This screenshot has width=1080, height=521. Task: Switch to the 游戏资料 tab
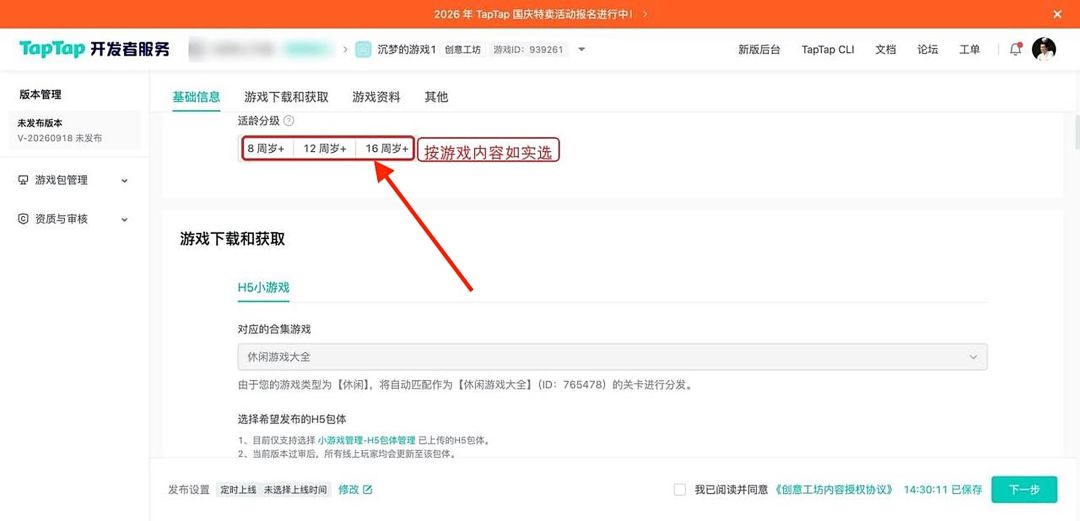point(376,97)
